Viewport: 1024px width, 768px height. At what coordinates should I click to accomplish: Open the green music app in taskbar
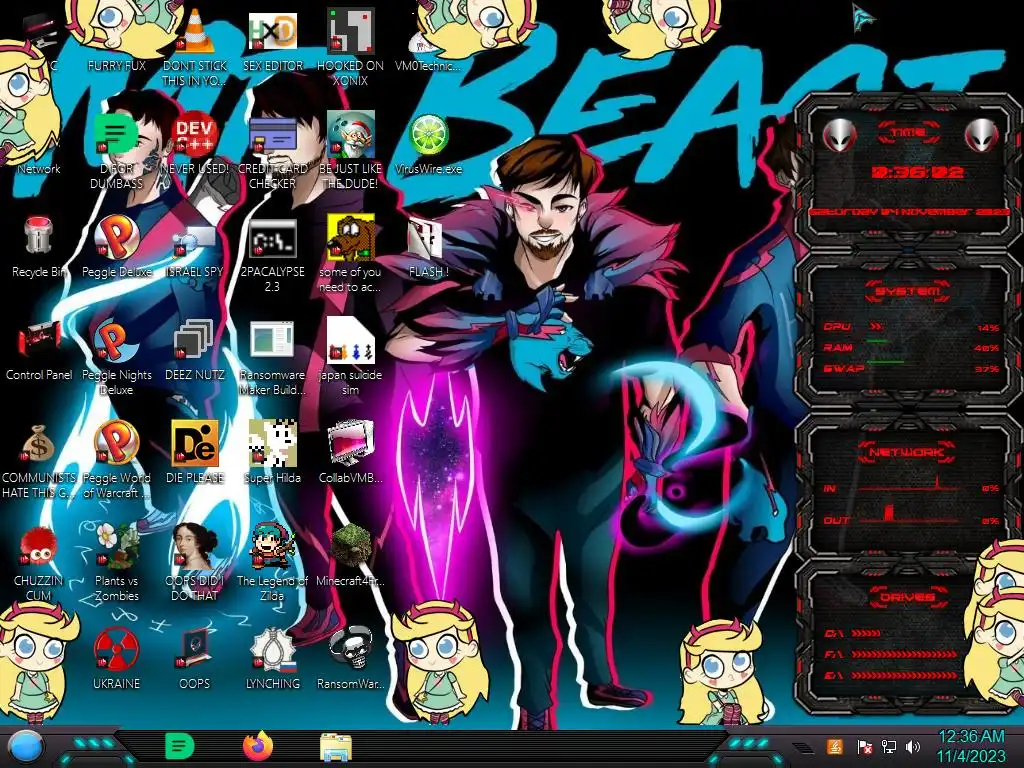coord(180,746)
